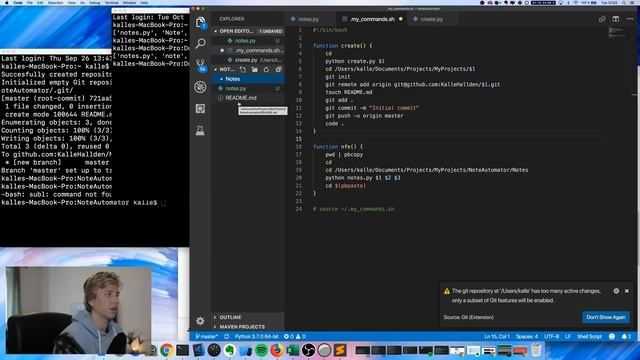640x360 pixels.
Task: Open the Search view in the activity bar
Action: pyautogui.click(x=200, y=43)
